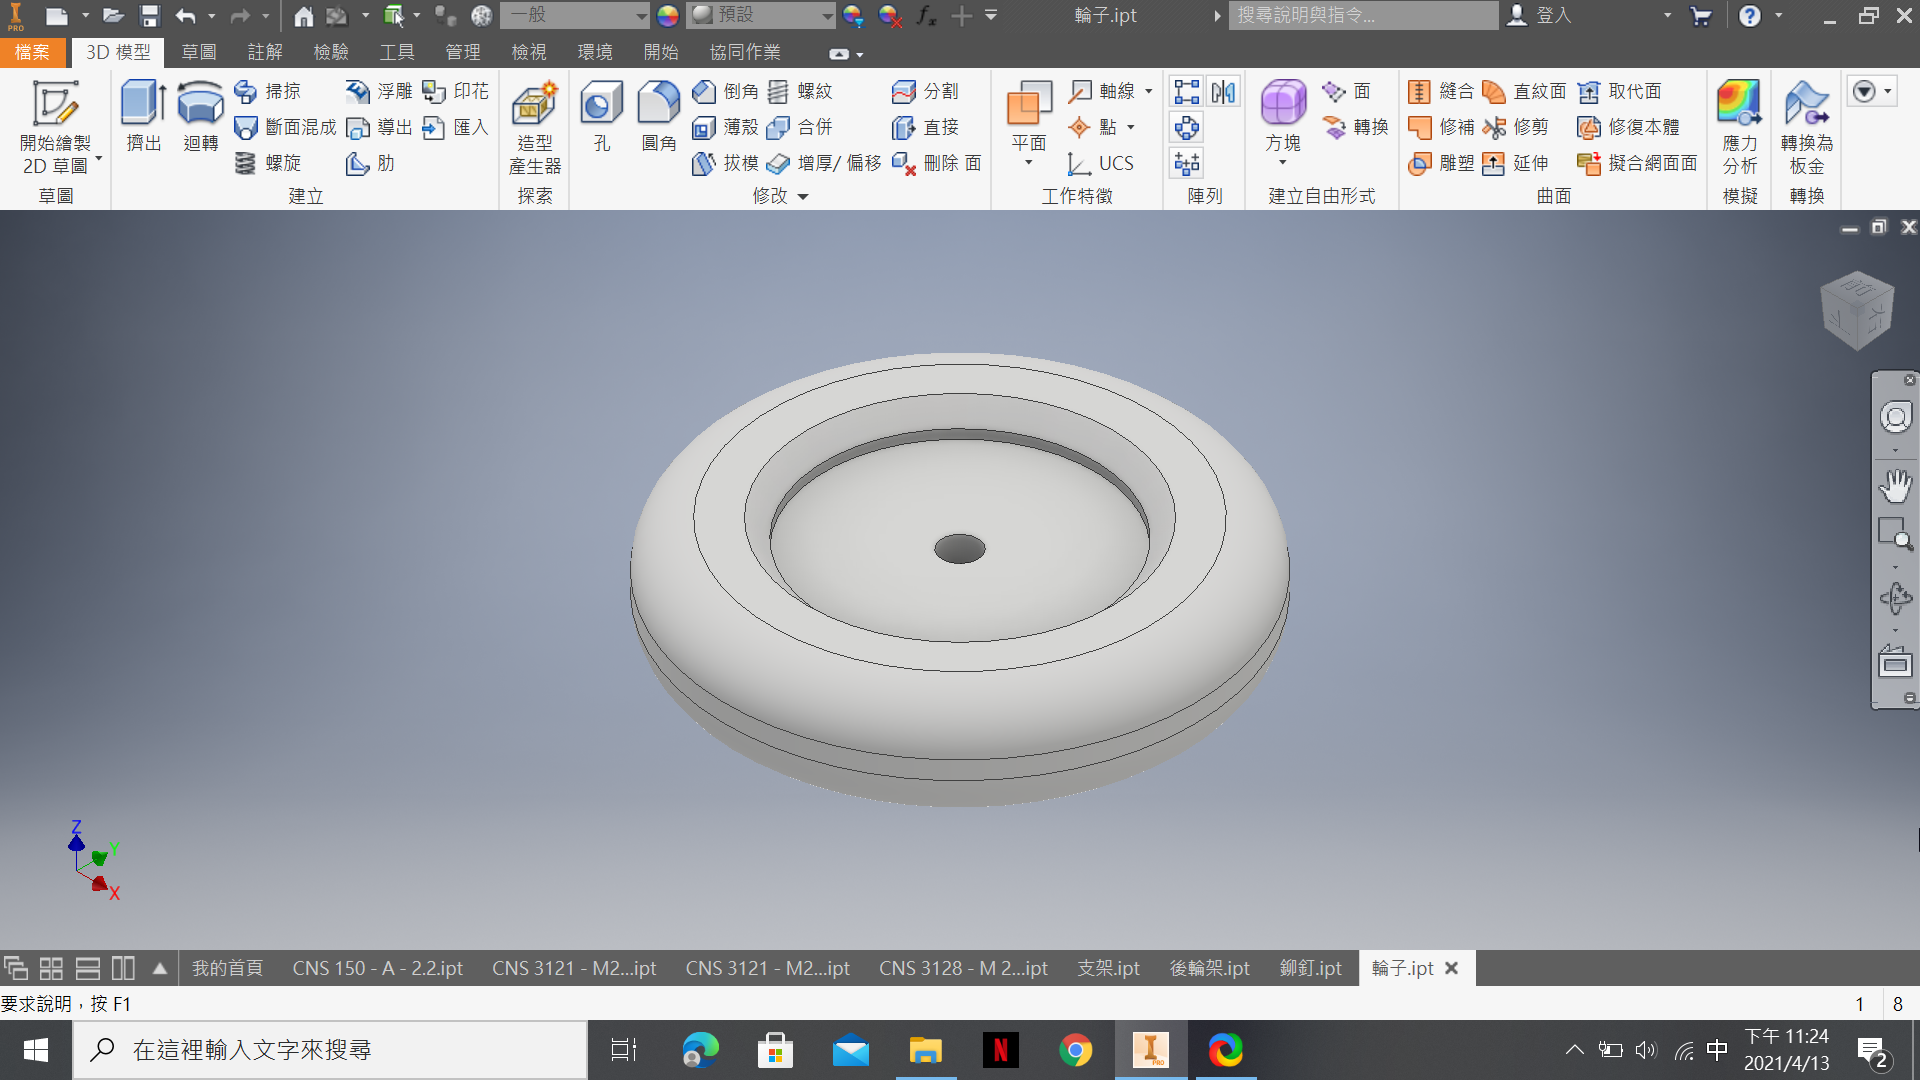Open the 應力分析 stress analysis tool
Viewport: 1920px width, 1080px height.
(x=1739, y=127)
